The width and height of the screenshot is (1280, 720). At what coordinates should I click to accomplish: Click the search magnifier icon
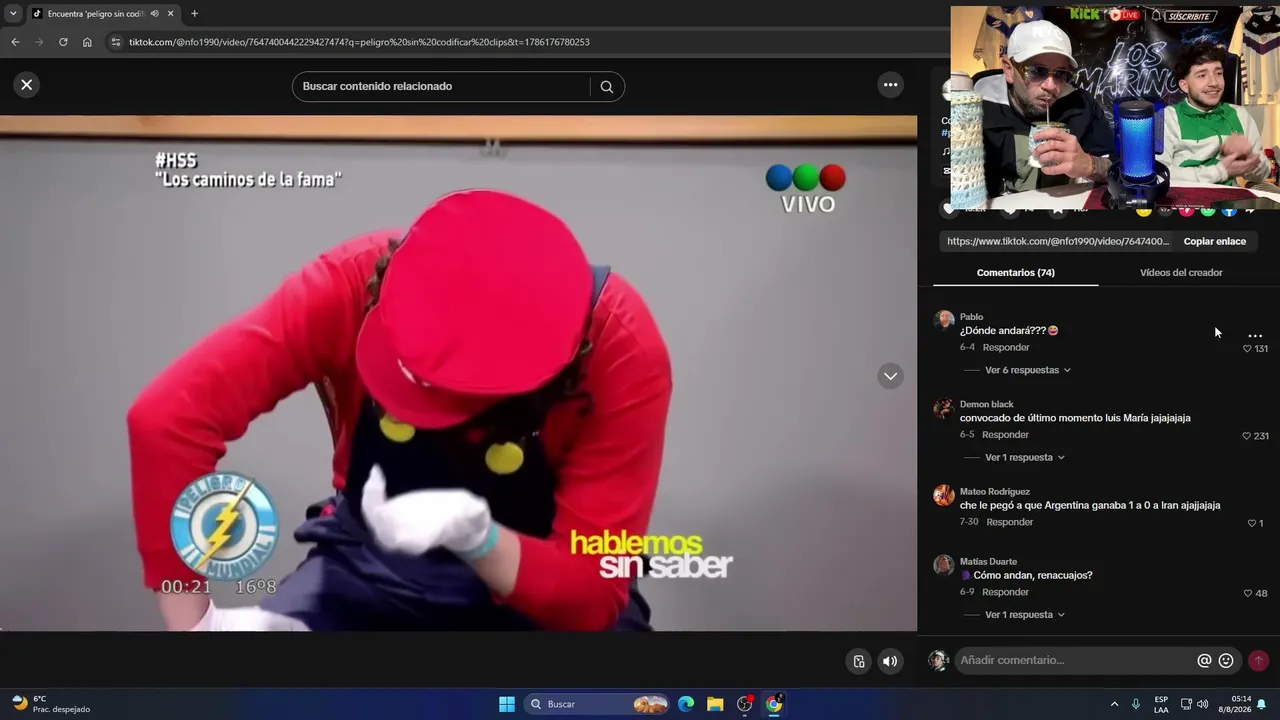click(x=606, y=87)
